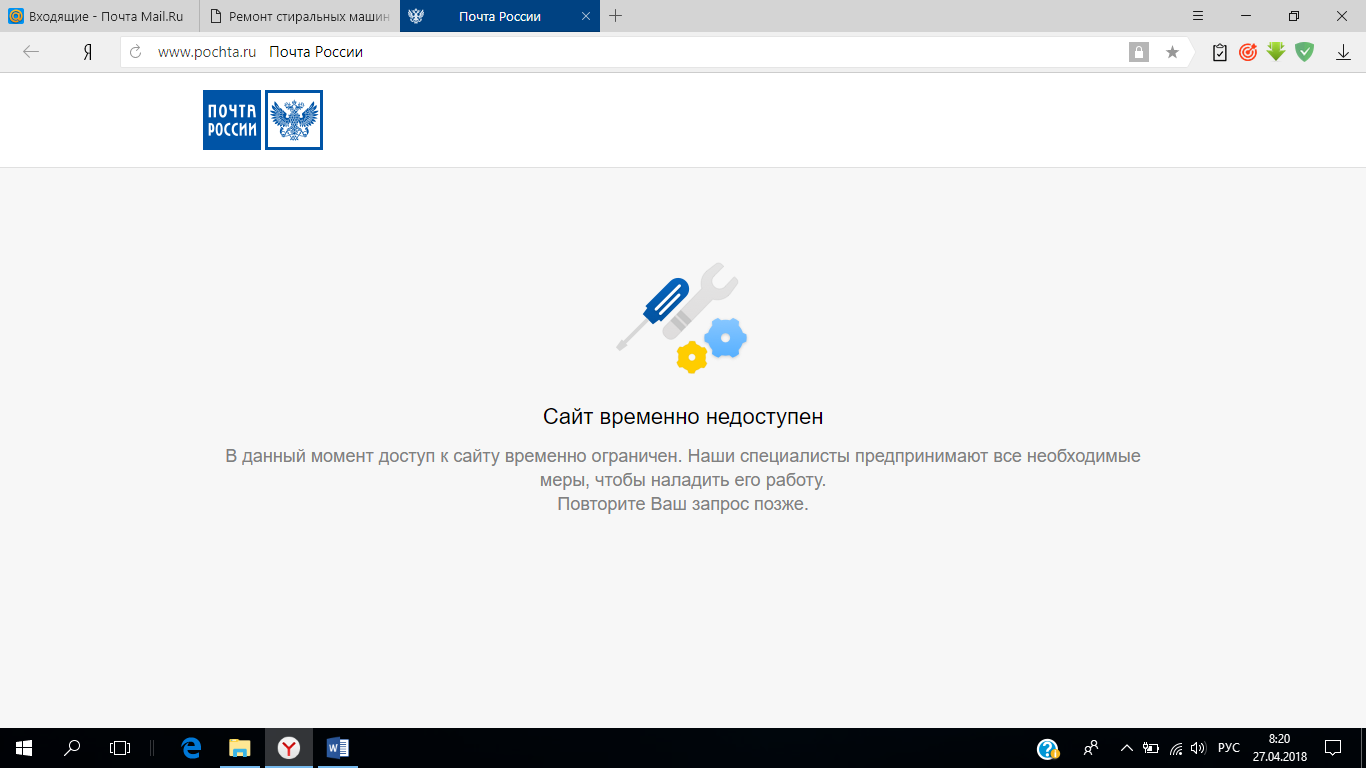Screen dimensions: 1366x768
Task: Reload the page with the refresh icon
Action: pyautogui.click(x=136, y=52)
